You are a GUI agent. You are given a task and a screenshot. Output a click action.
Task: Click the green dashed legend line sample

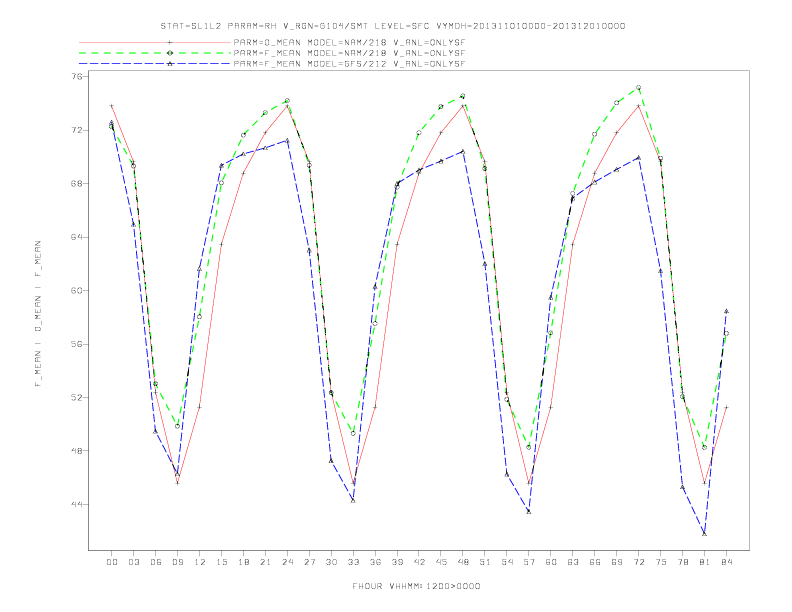pyautogui.click(x=155, y=53)
